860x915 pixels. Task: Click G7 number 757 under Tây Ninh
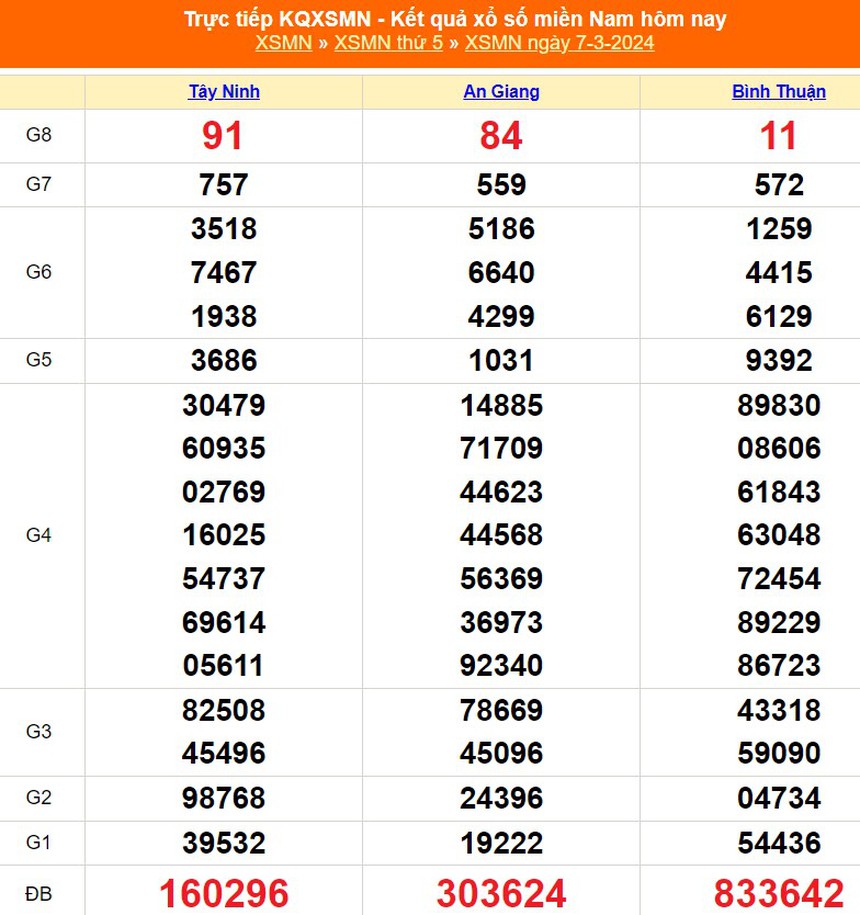[x=223, y=184]
